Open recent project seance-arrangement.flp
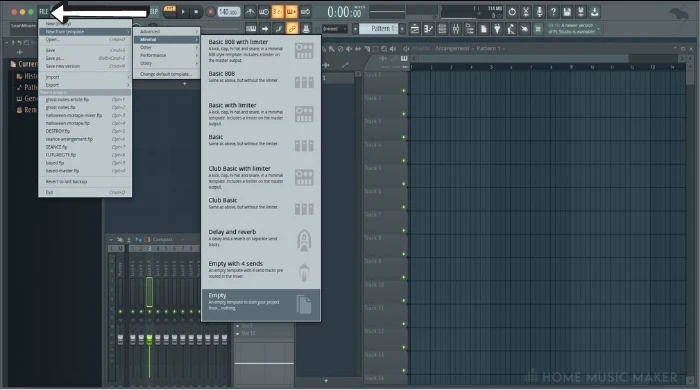 (85, 139)
